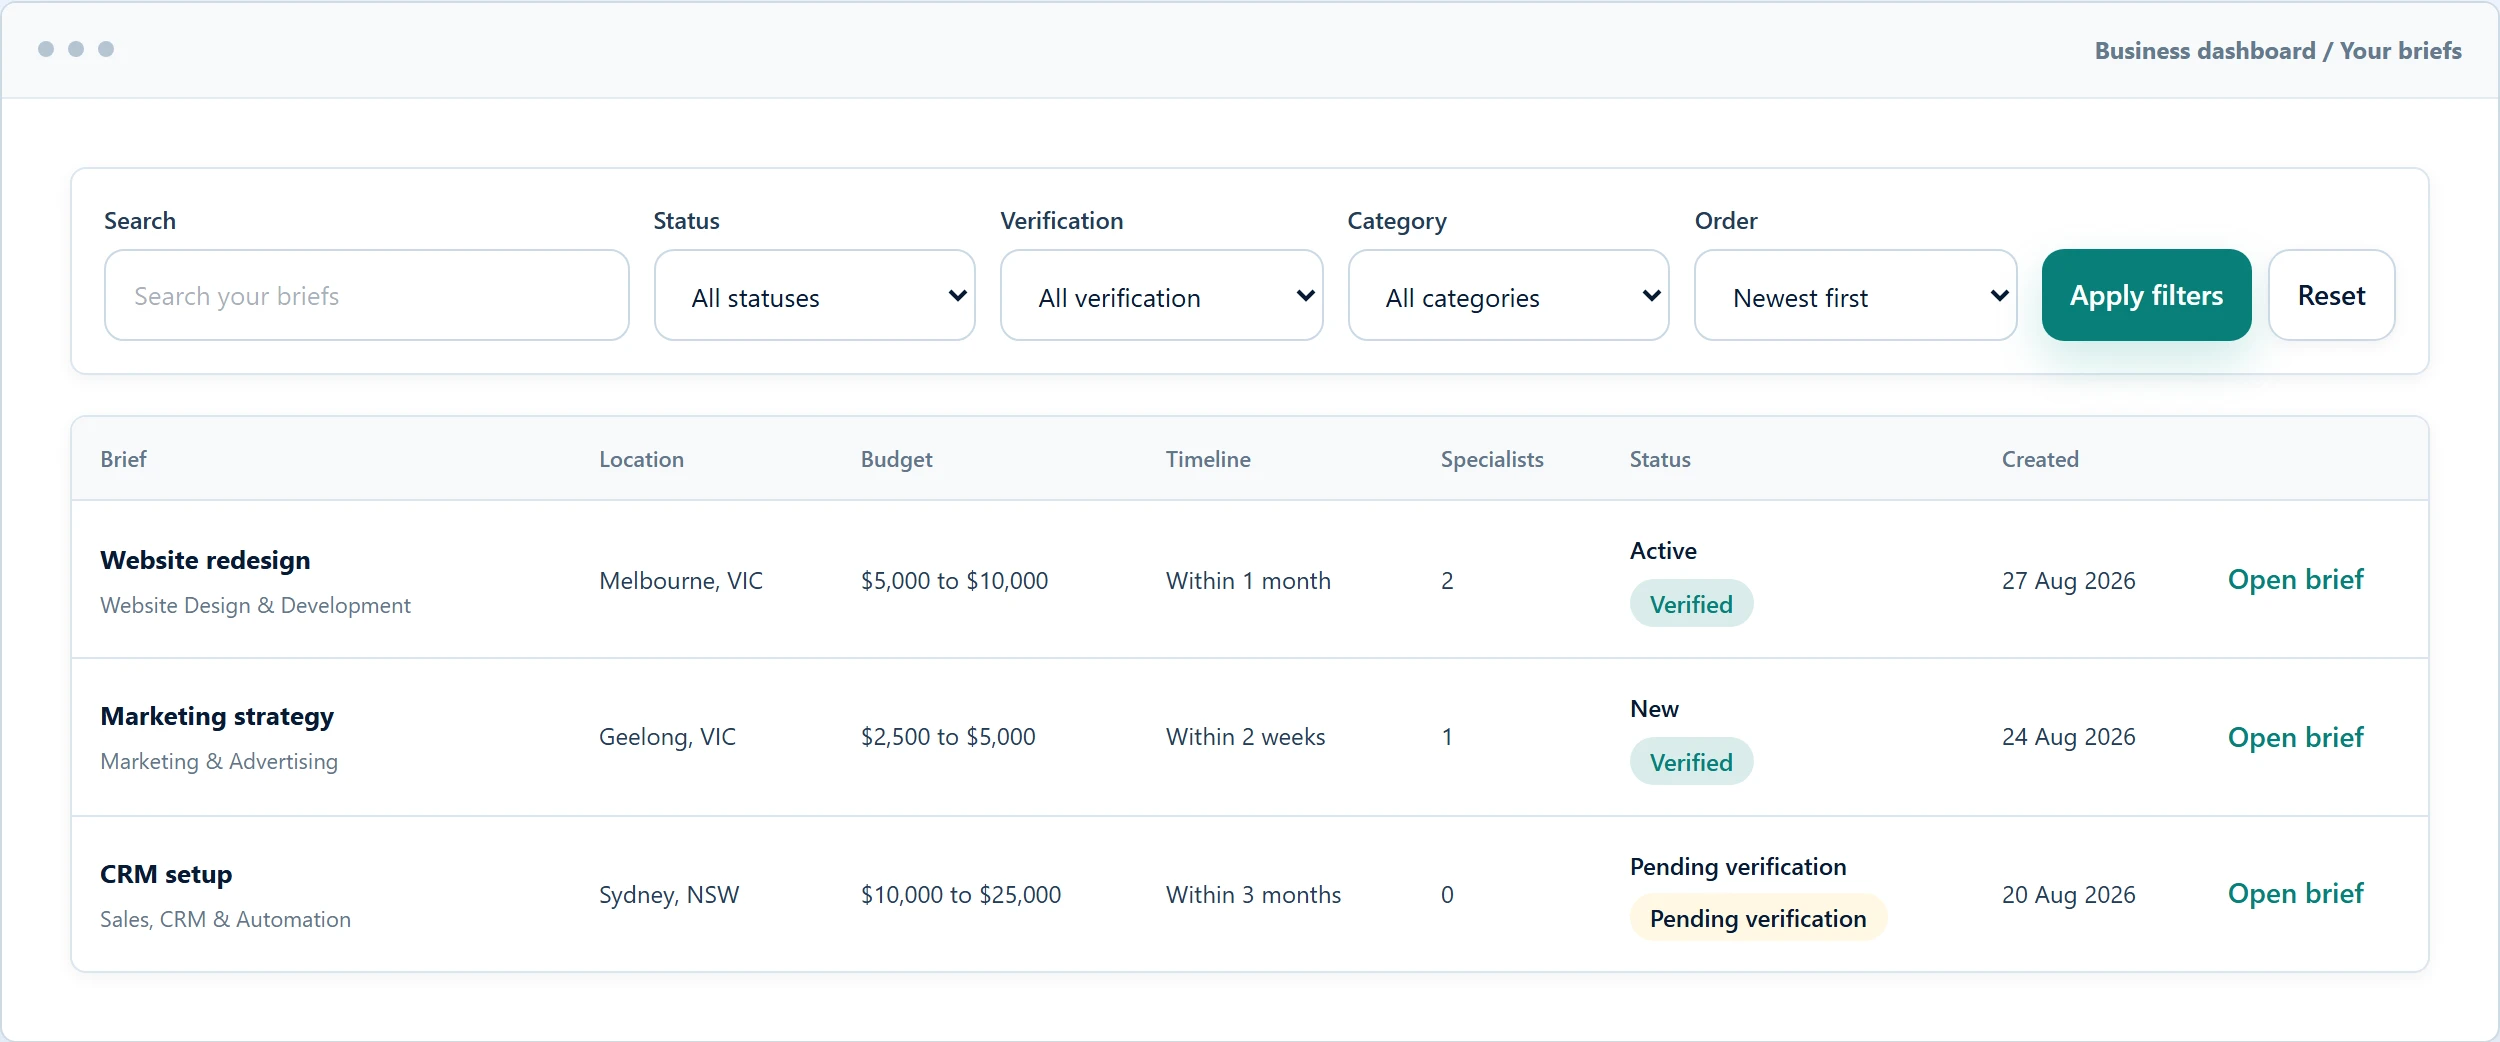Click the Melbourne, VIC location cell
Viewport: 2500px width, 1042px height.
(681, 580)
